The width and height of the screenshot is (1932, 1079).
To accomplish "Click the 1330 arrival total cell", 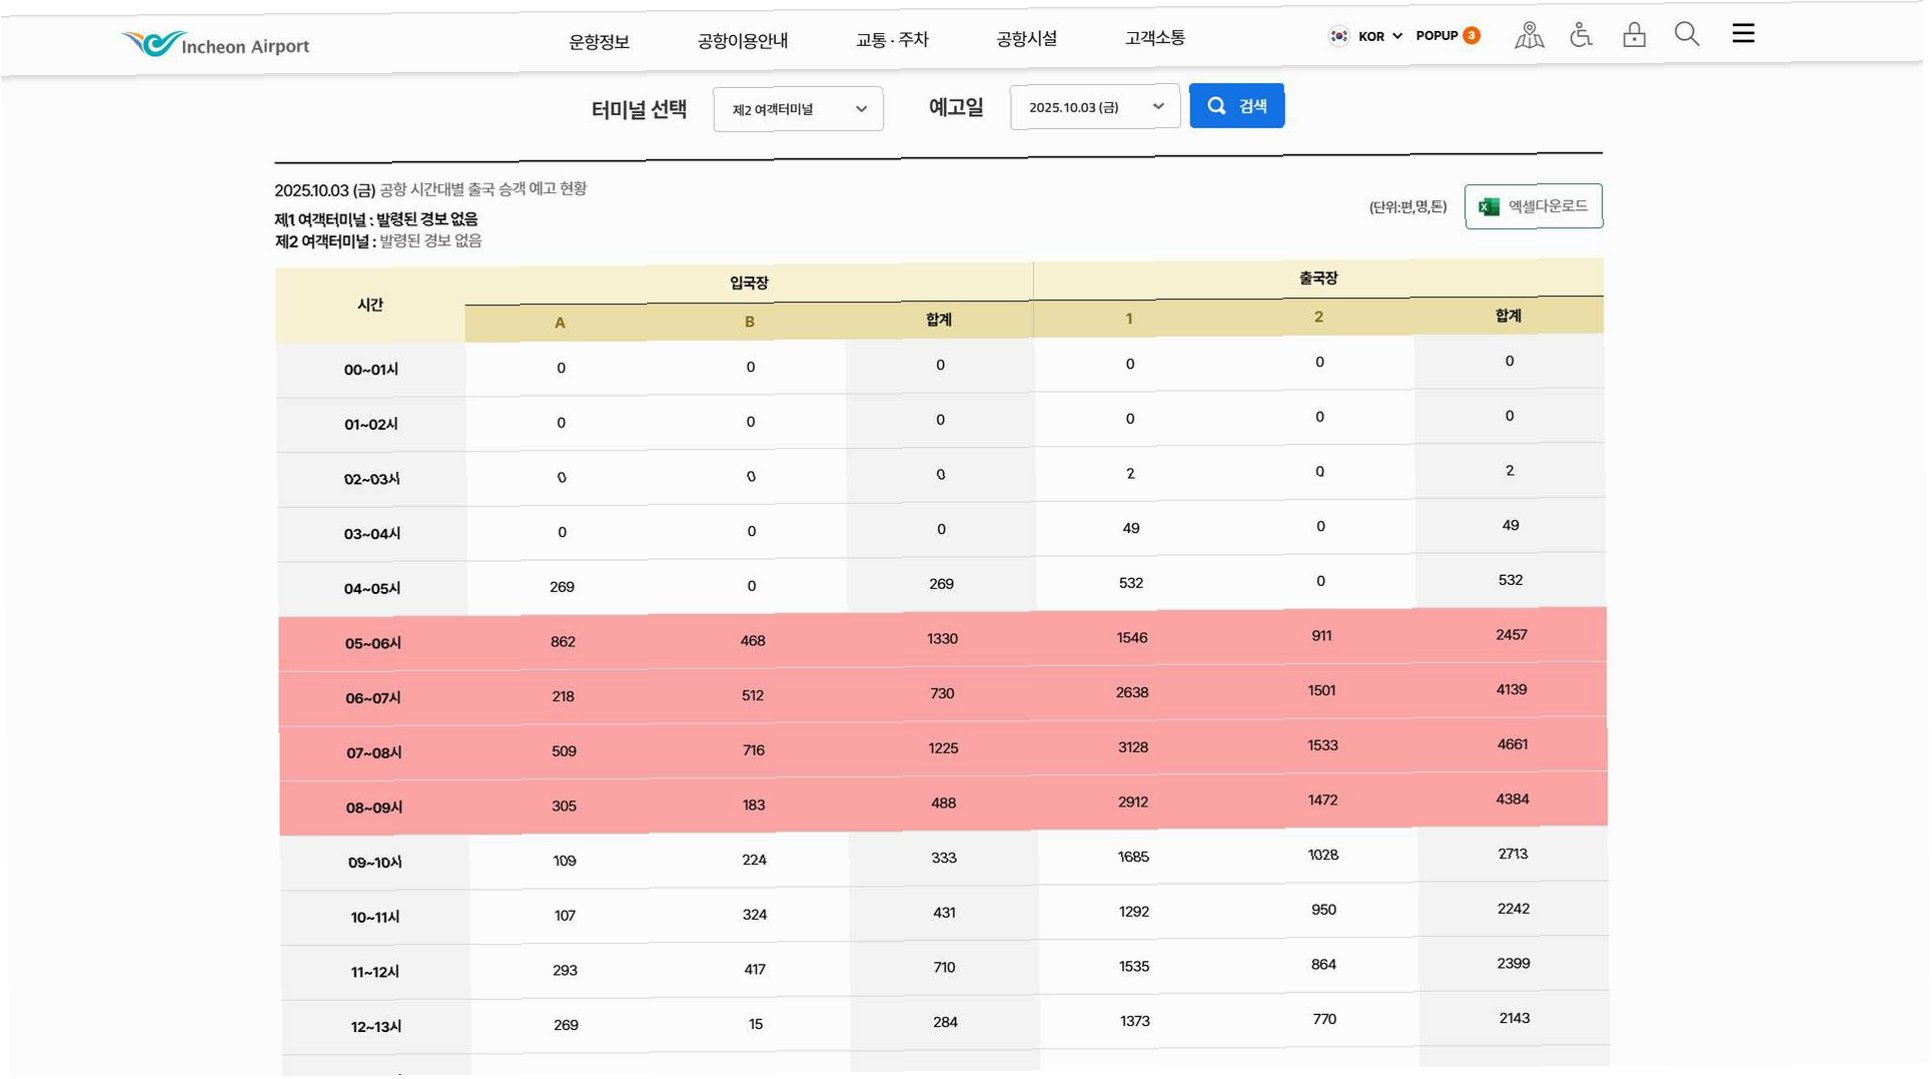I will point(942,638).
